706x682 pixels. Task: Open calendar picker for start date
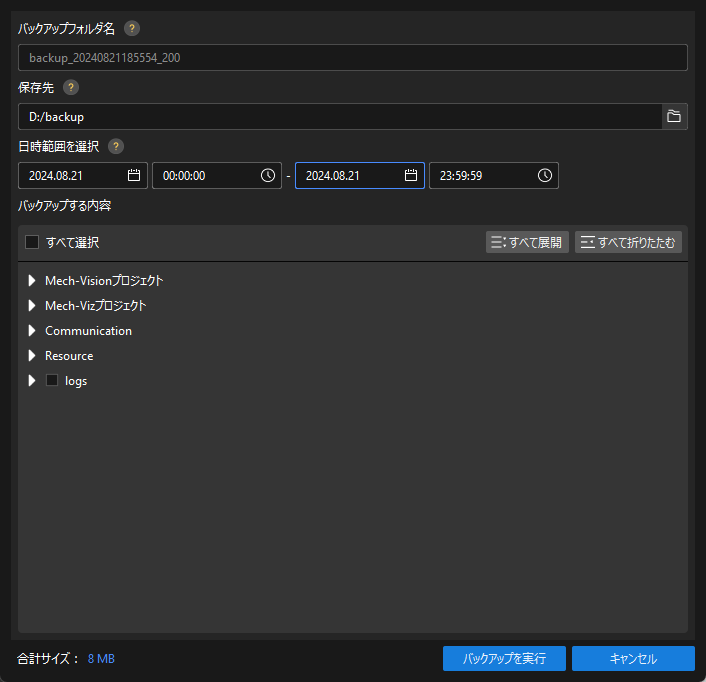tap(134, 175)
